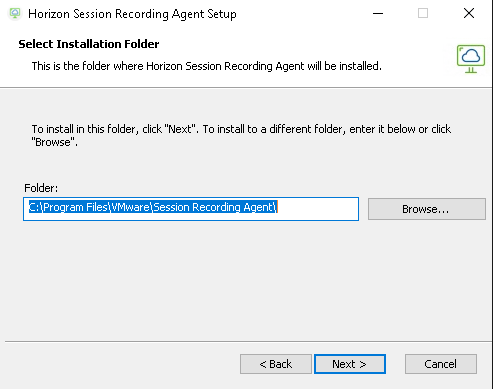Proceed by clicking Next >
493x389 pixels.
pyautogui.click(x=350, y=364)
